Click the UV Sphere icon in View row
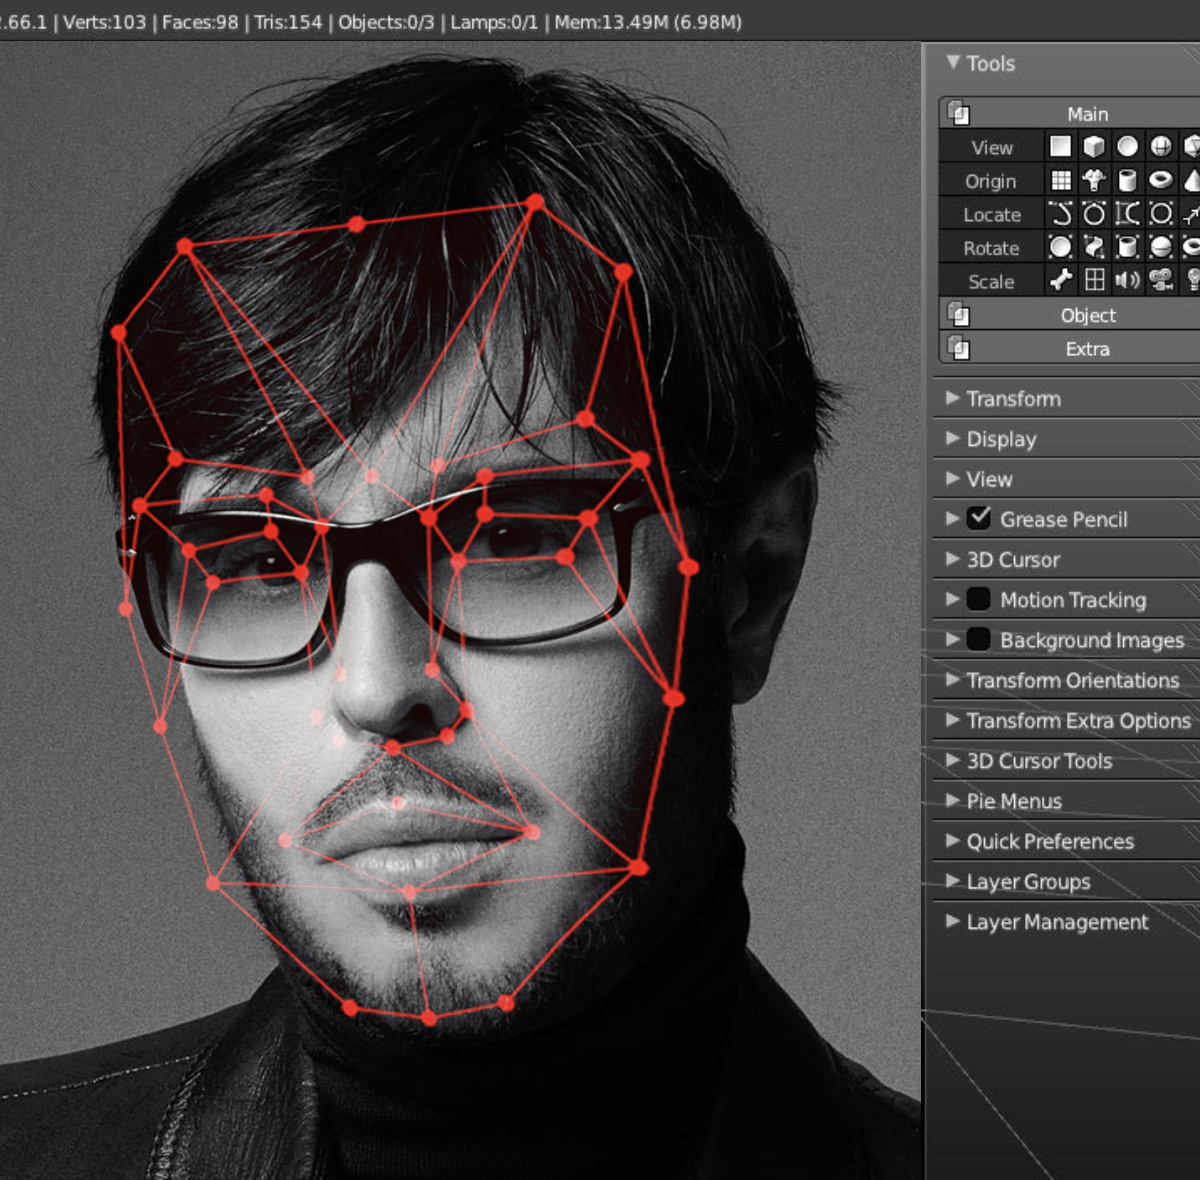Viewport: 1200px width, 1180px height. pos(1162,146)
